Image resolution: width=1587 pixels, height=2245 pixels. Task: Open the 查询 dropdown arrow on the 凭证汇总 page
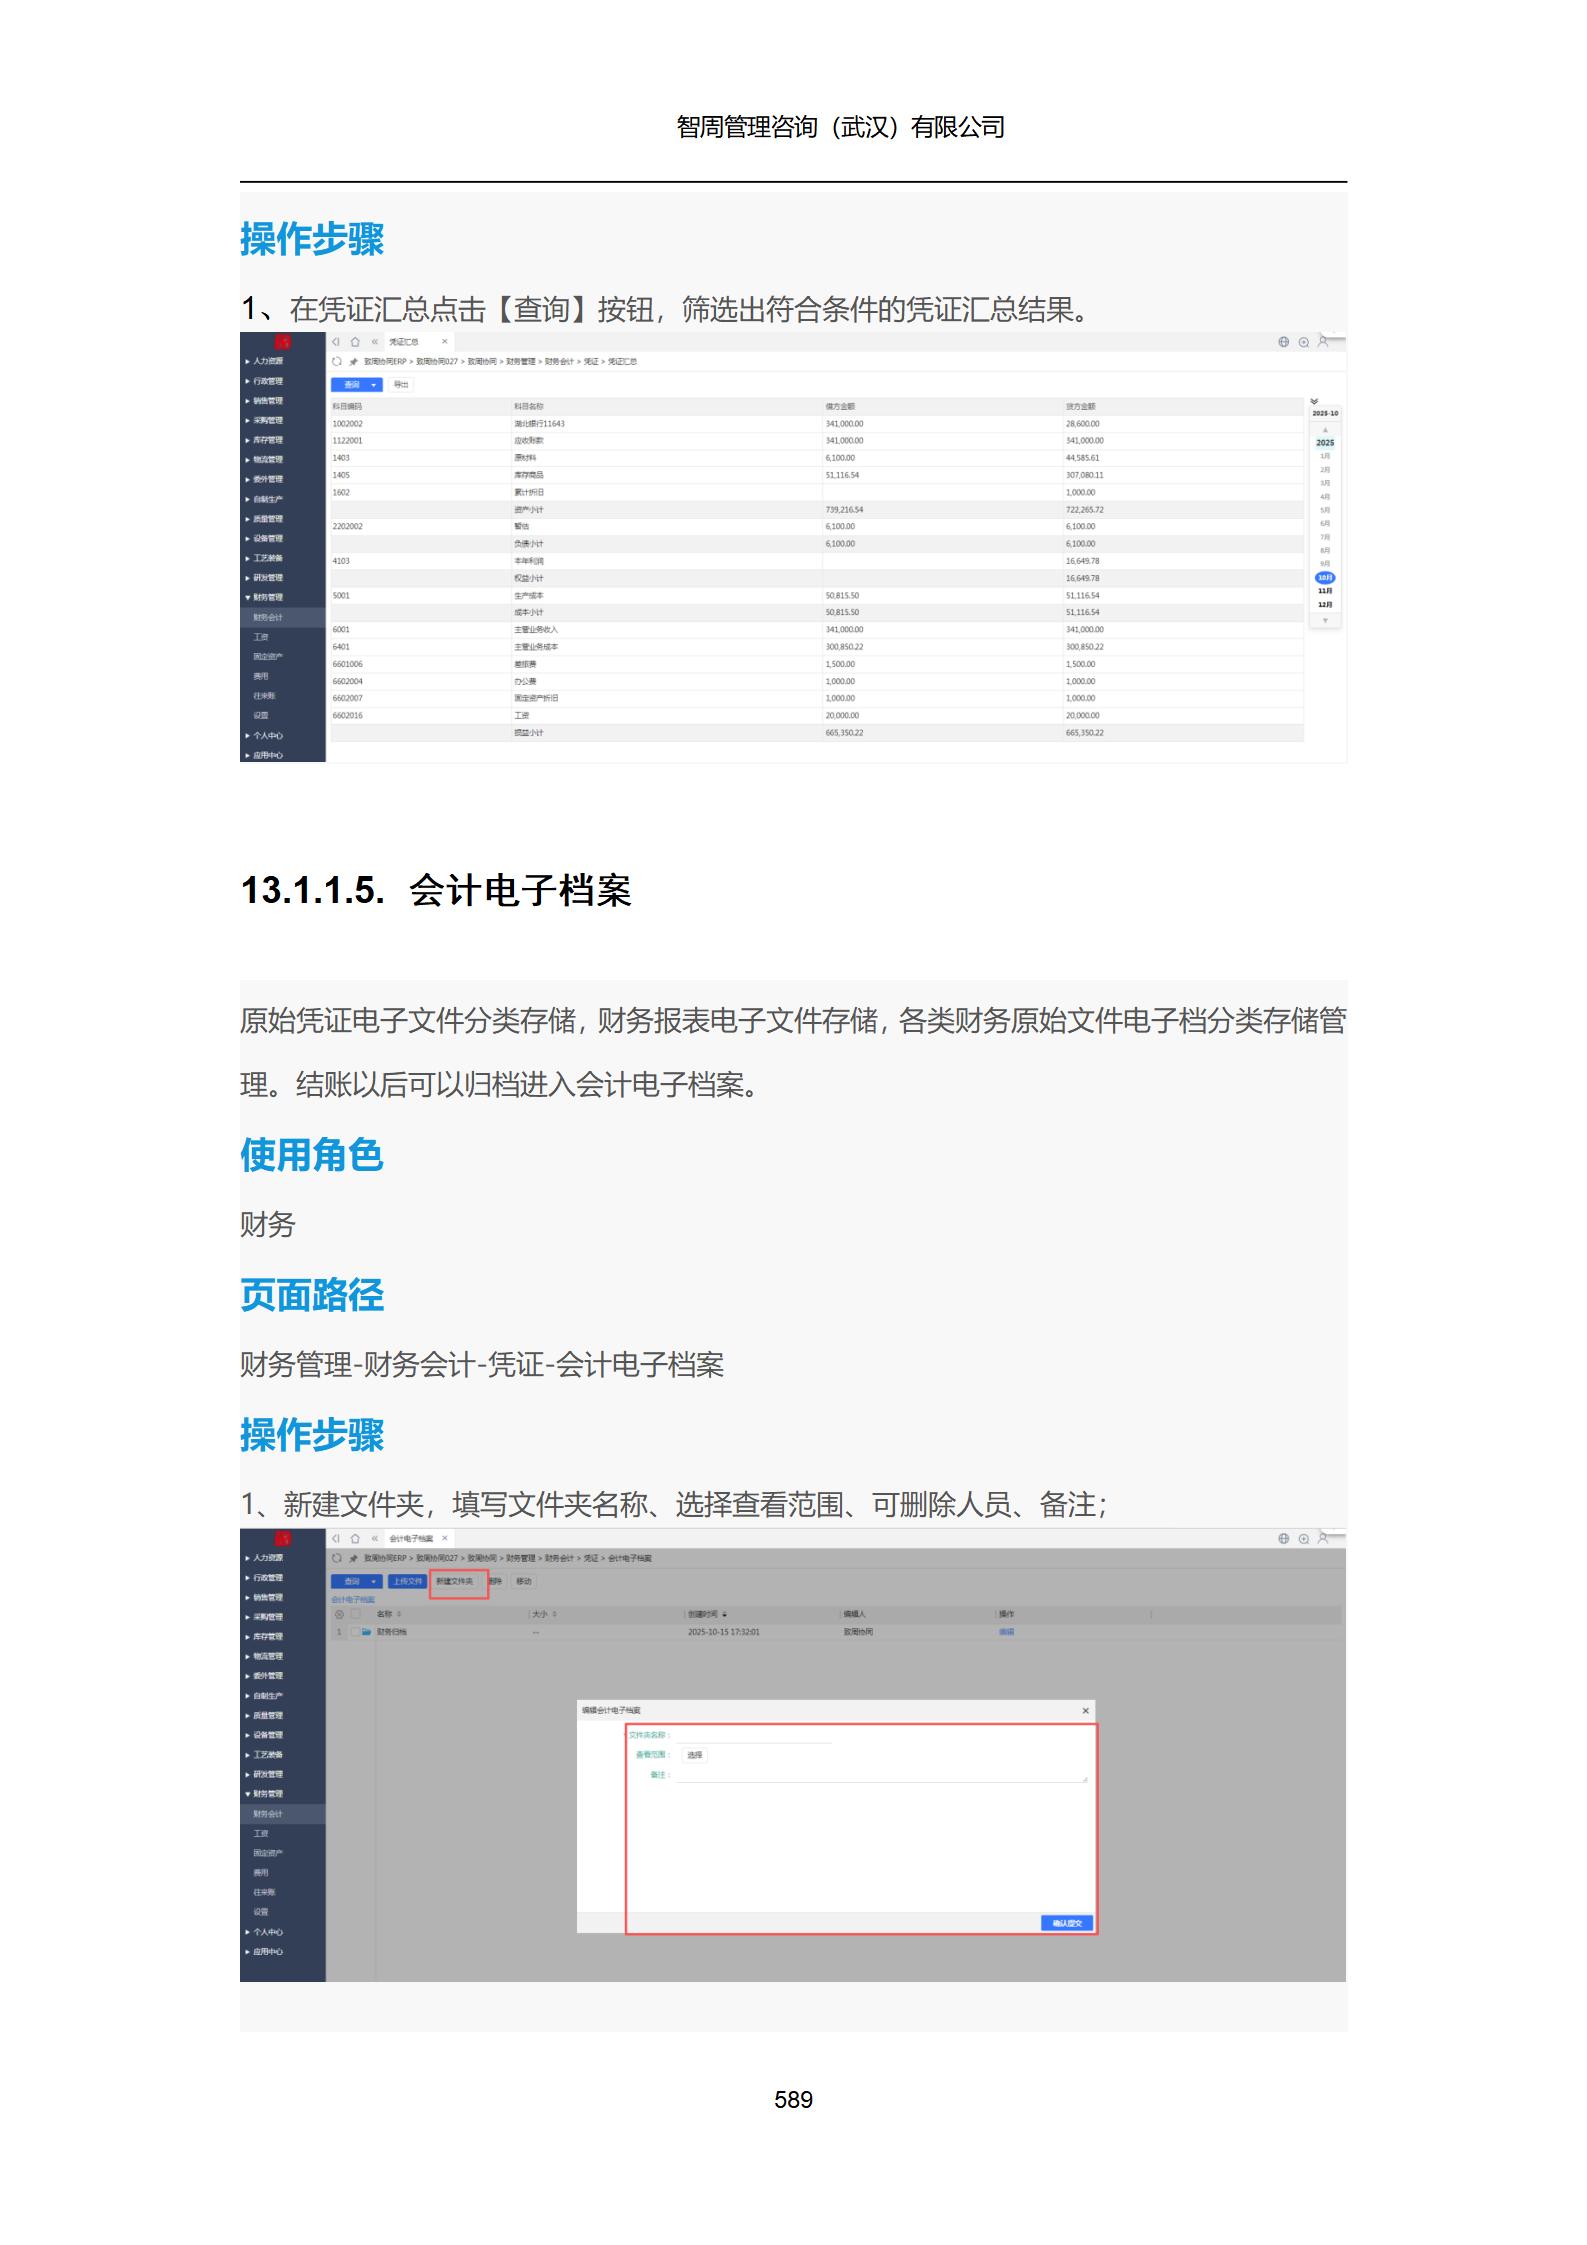[374, 385]
